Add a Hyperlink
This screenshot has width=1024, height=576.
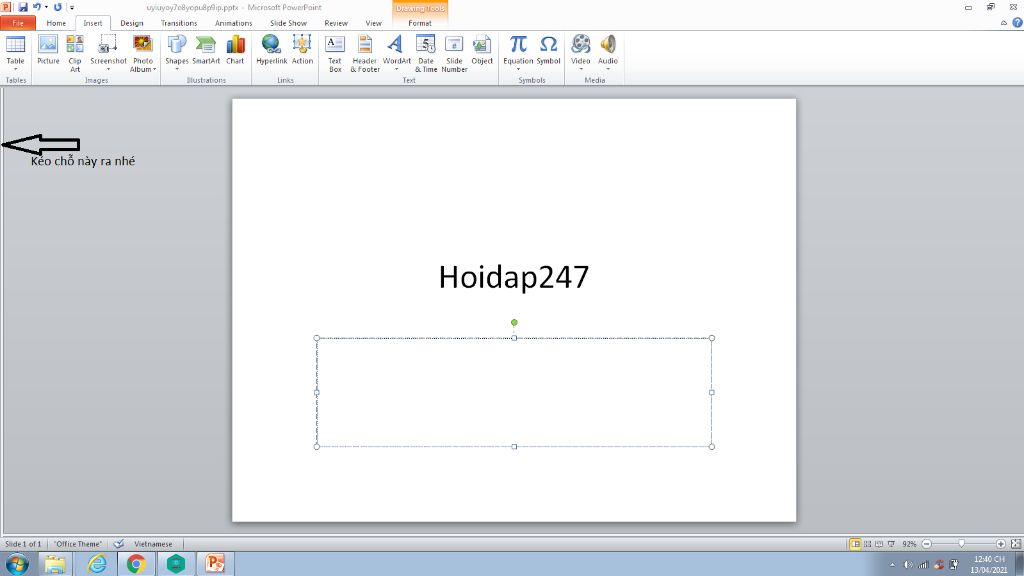tap(271, 50)
